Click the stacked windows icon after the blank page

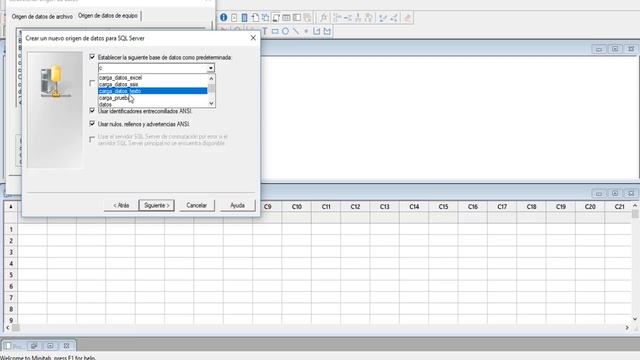click(x=265, y=18)
